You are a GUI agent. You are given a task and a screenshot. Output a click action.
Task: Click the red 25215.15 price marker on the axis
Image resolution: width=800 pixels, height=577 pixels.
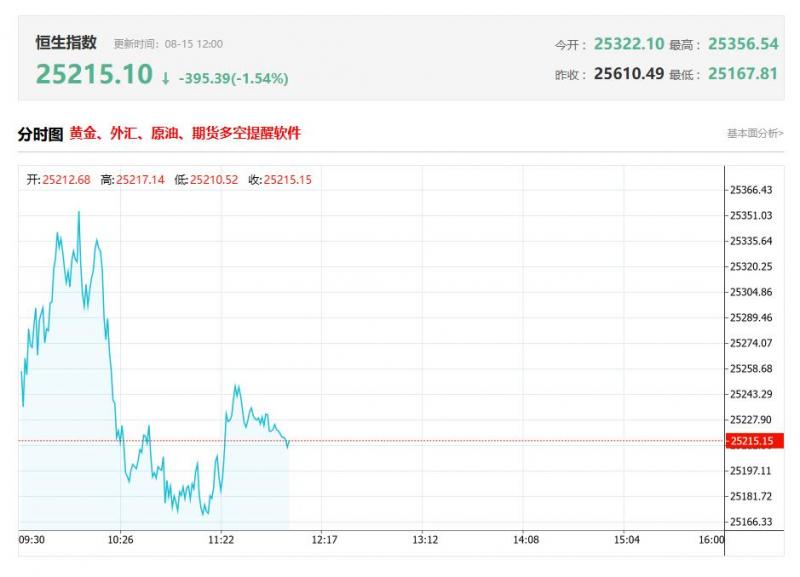[x=755, y=441]
